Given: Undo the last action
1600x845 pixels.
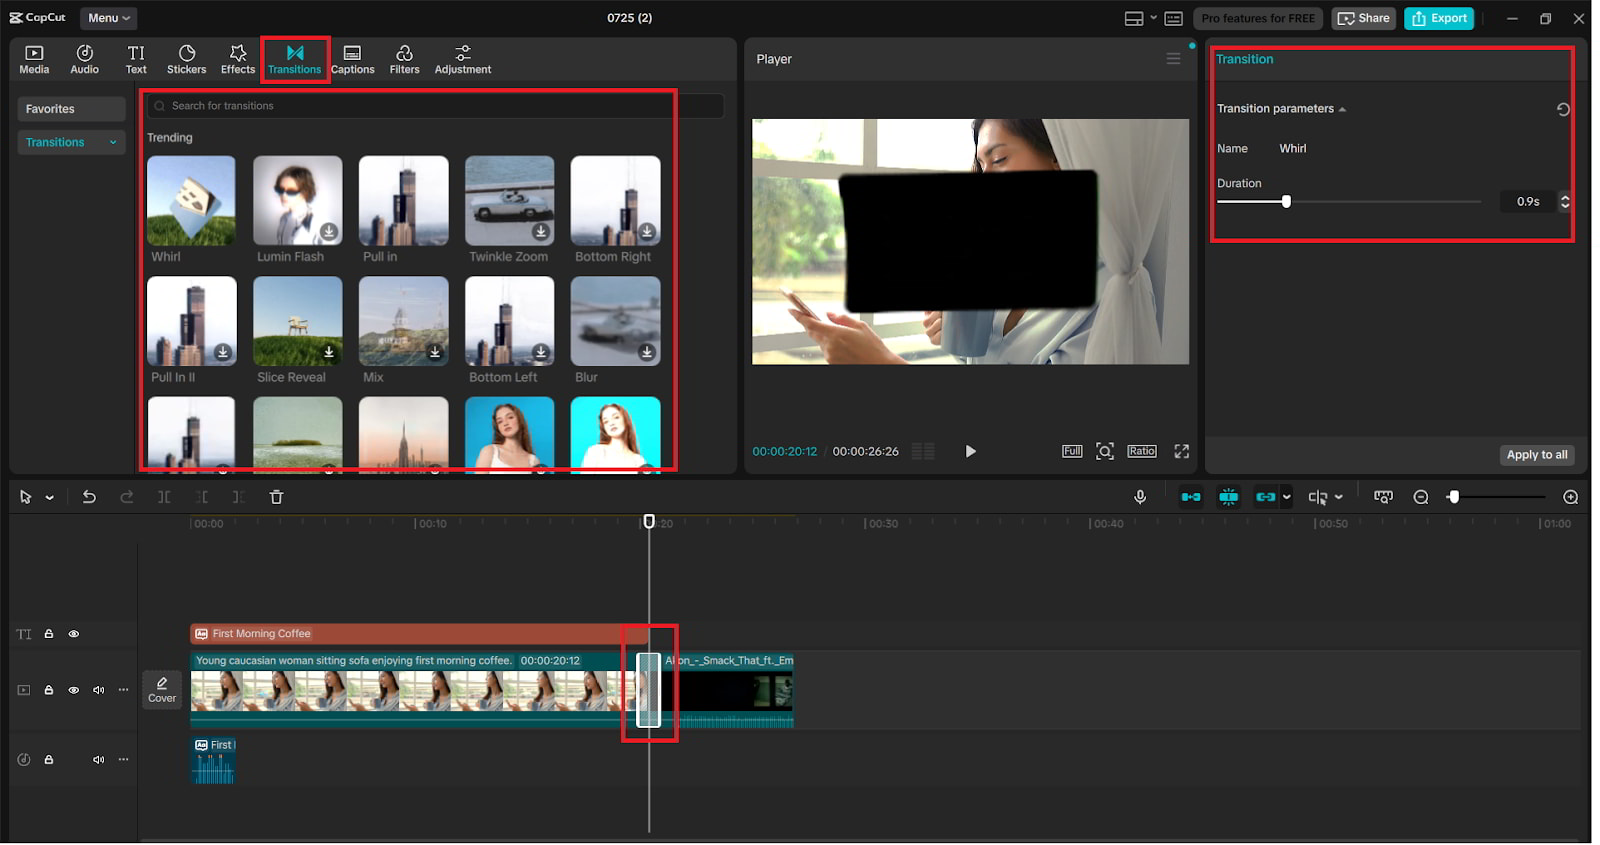Looking at the screenshot, I should [x=89, y=497].
